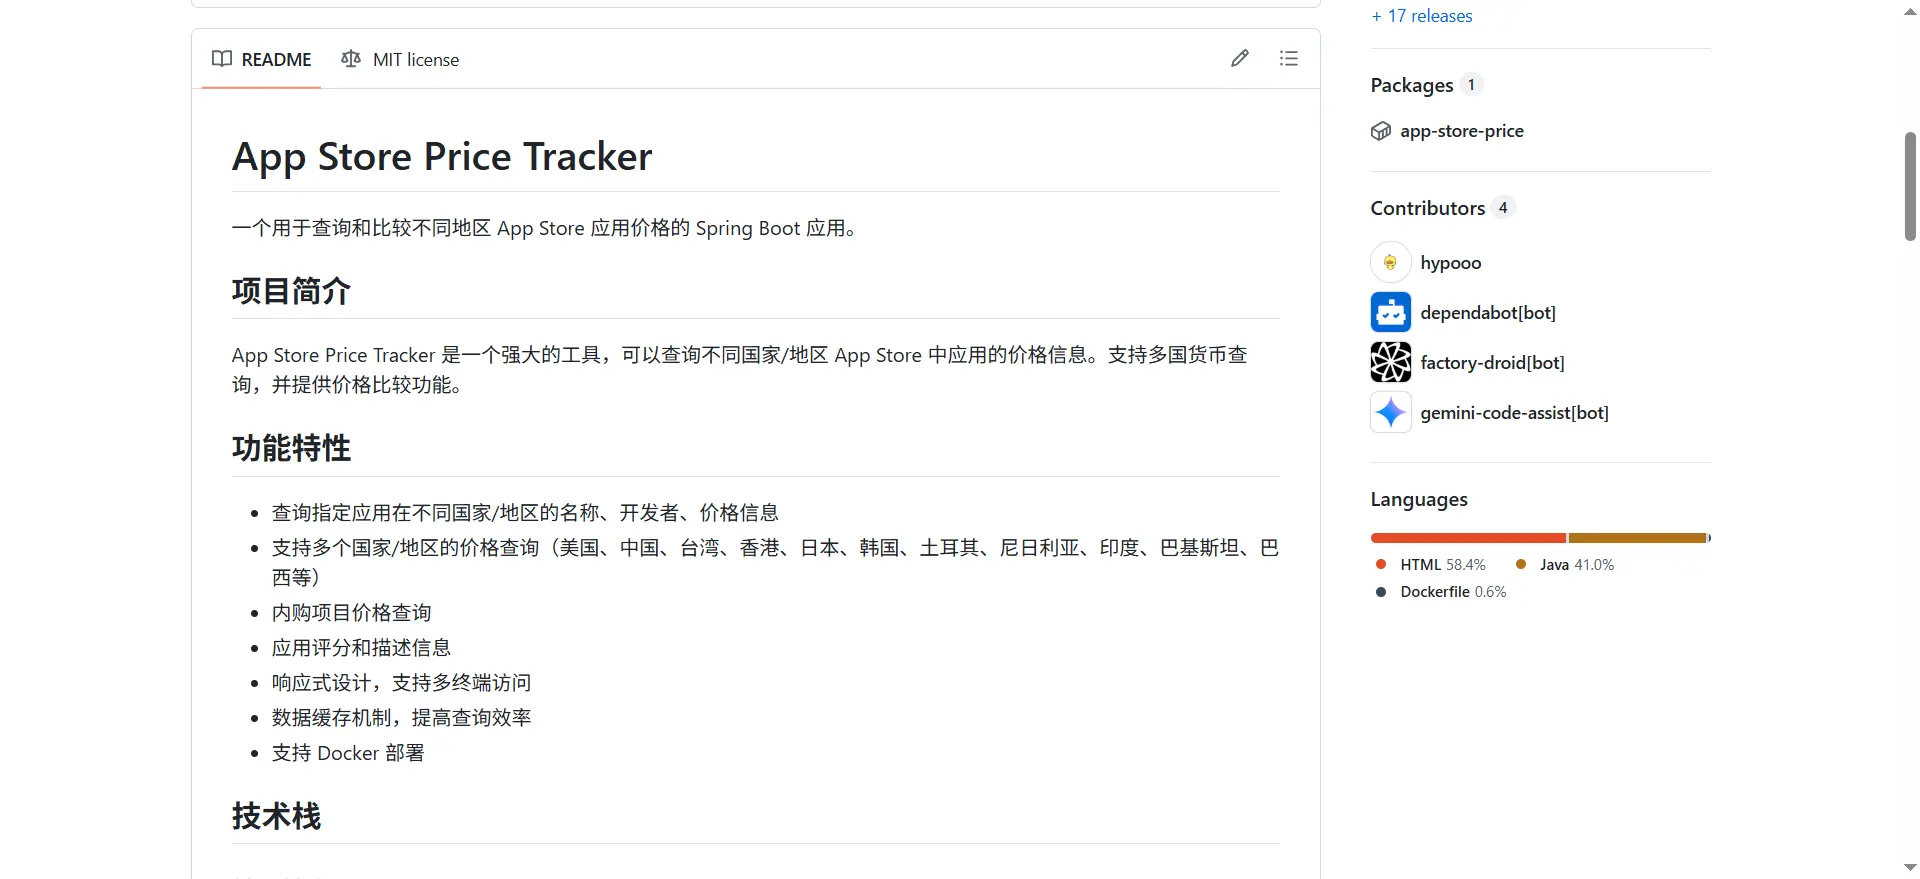The height and width of the screenshot is (879, 1920).
Task: Open gemini-code-assist[bot] contributor name link
Action: [1514, 413]
